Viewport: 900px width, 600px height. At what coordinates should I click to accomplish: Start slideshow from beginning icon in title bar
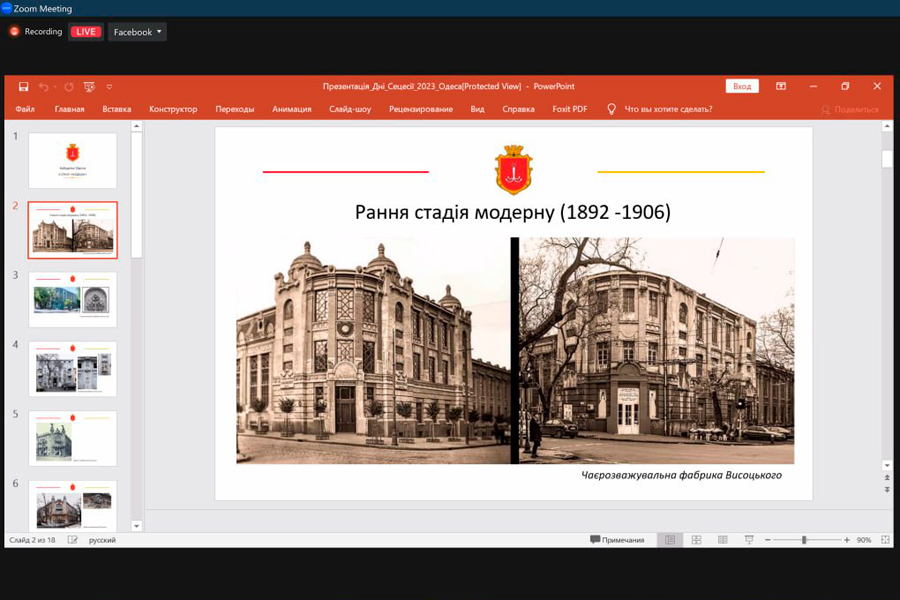89,87
